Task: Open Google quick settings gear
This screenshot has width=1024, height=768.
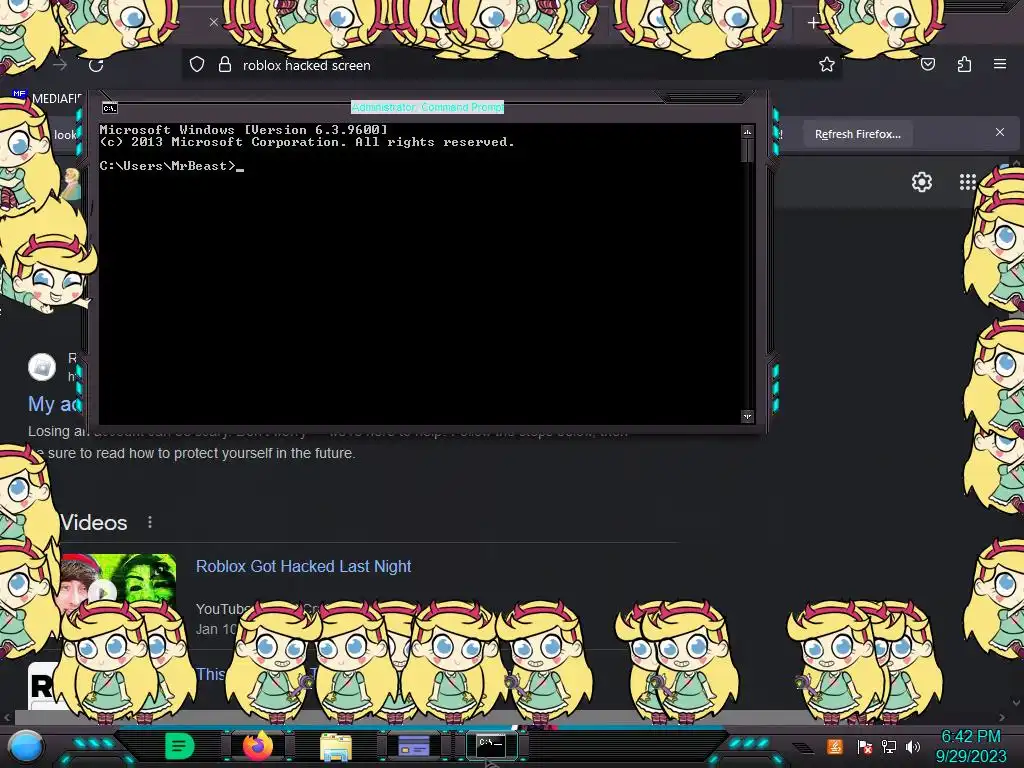Action: [921, 182]
